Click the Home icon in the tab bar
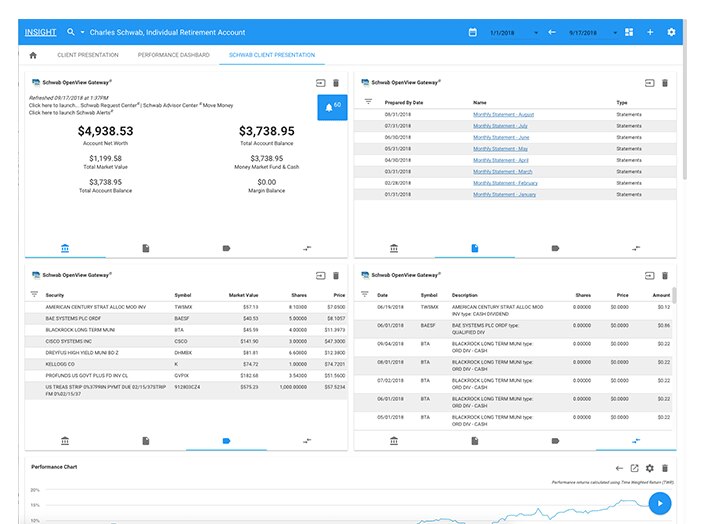This screenshot has height=524, width=705. pos(33,55)
